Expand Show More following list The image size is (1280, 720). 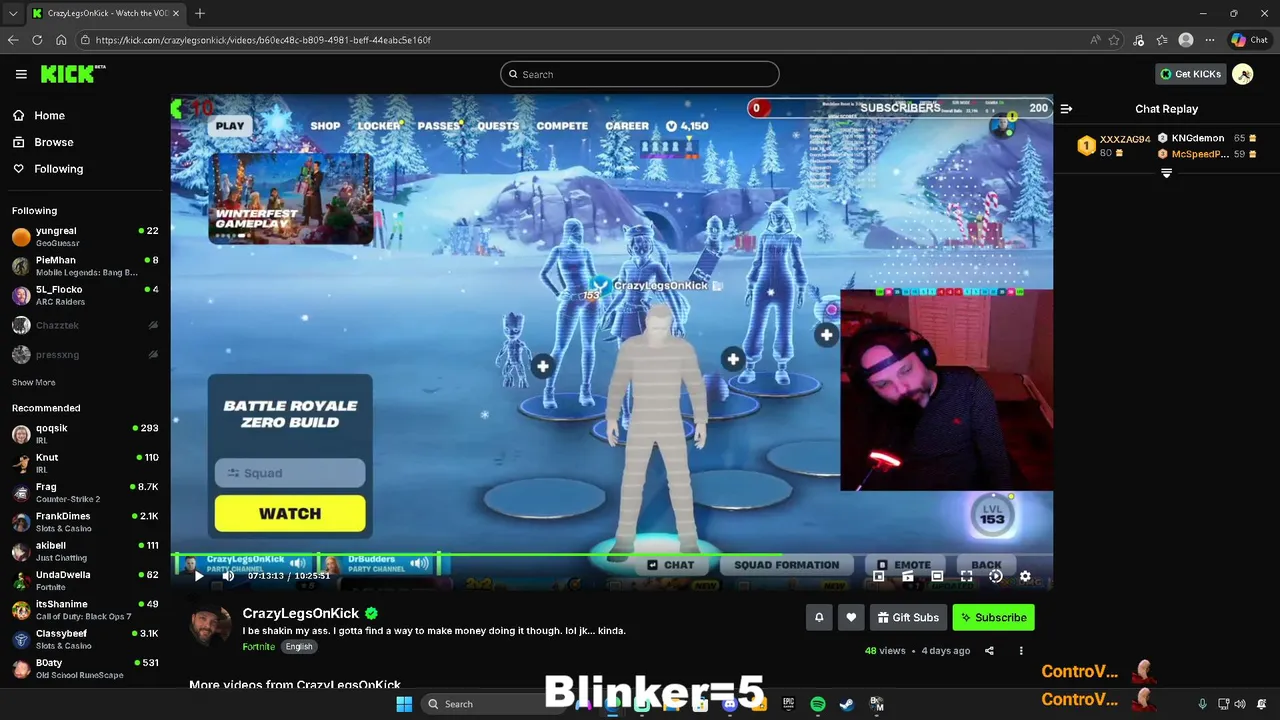tap(34, 382)
